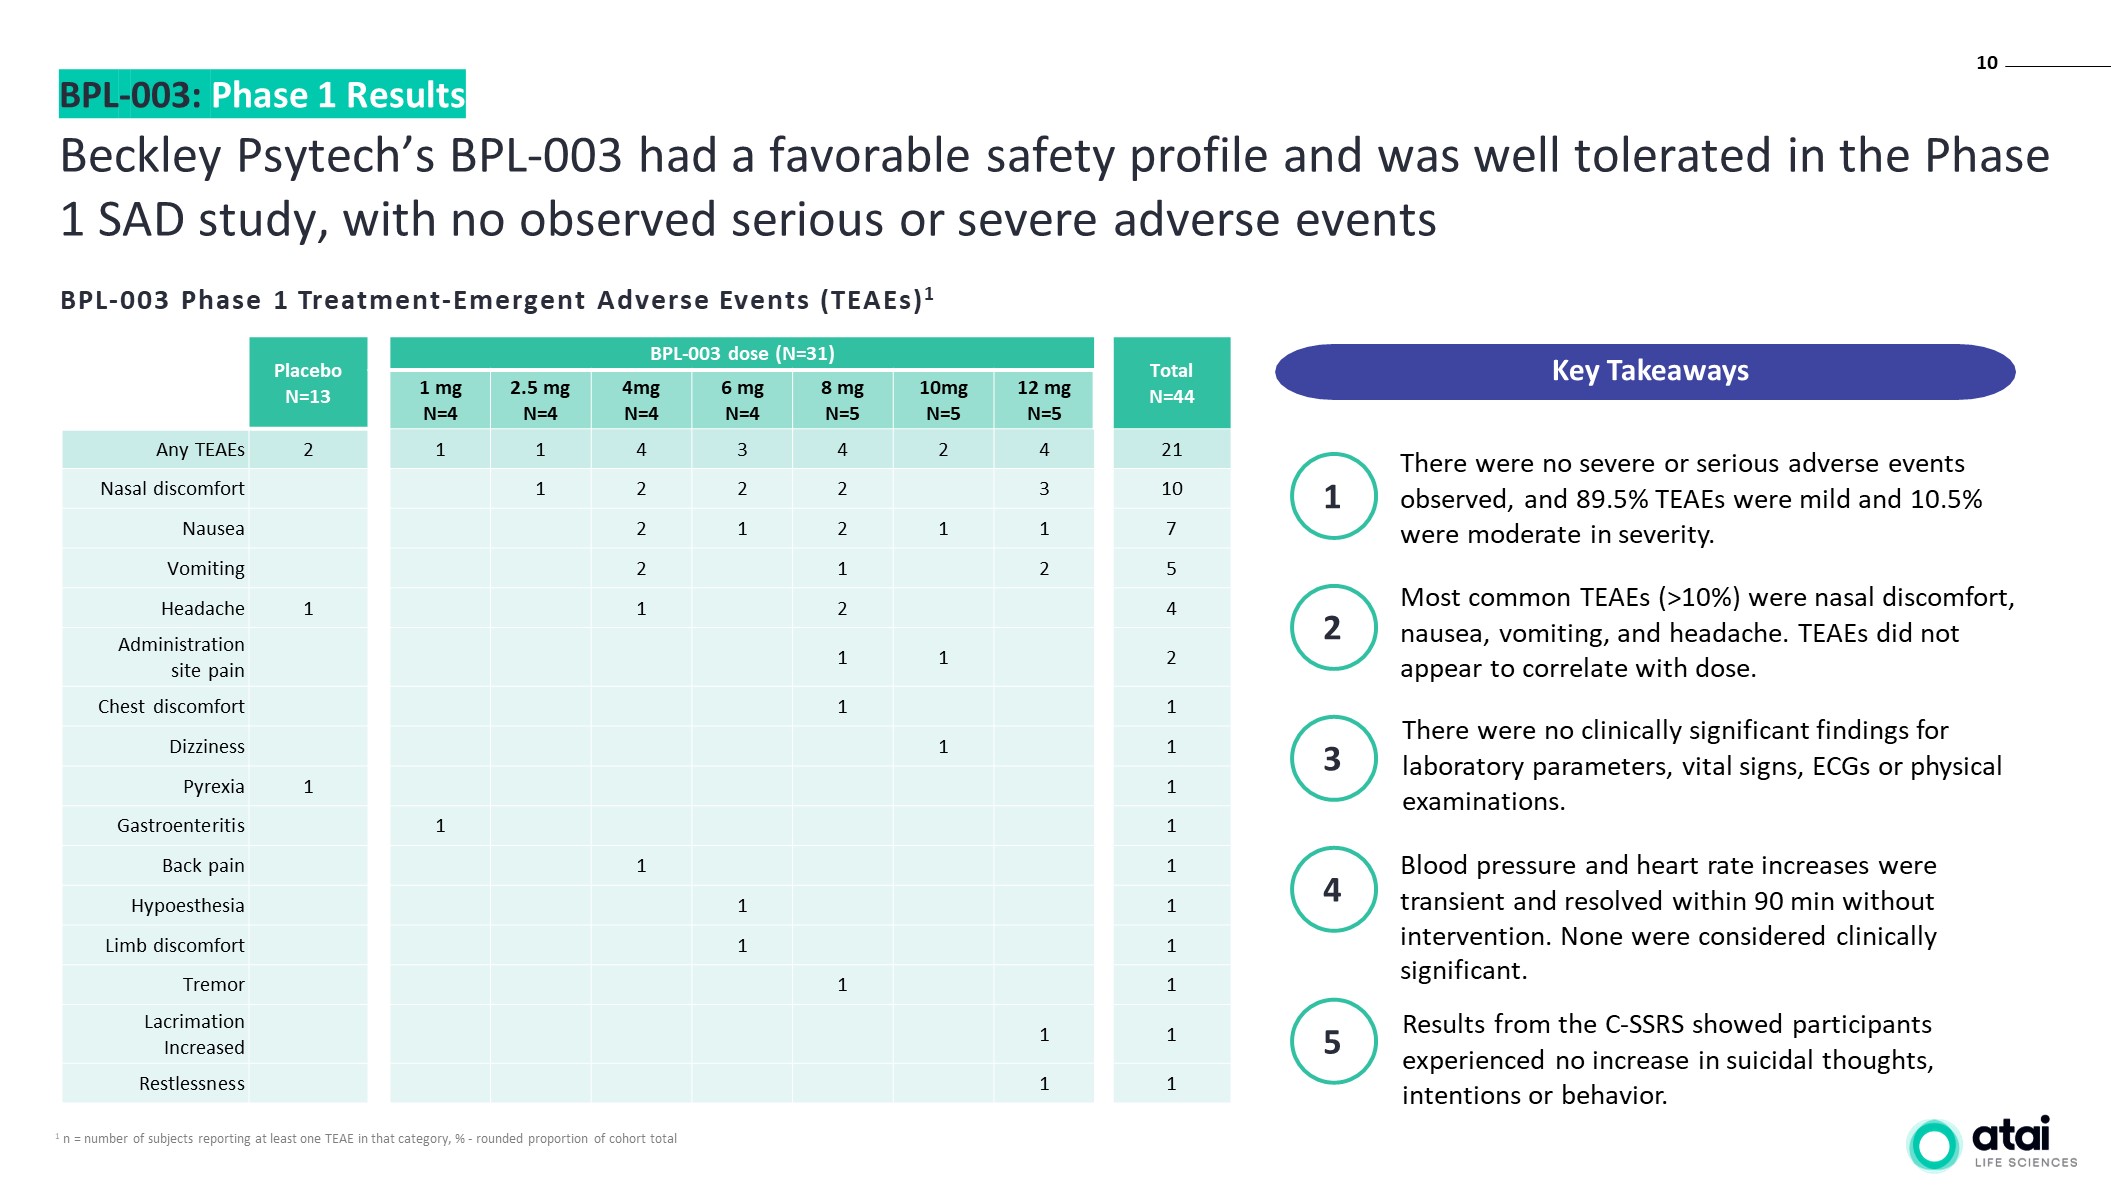Screen dimensions: 2111x1187
Task: Click the numbered circle 3 takeaway icon
Action: (1333, 759)
